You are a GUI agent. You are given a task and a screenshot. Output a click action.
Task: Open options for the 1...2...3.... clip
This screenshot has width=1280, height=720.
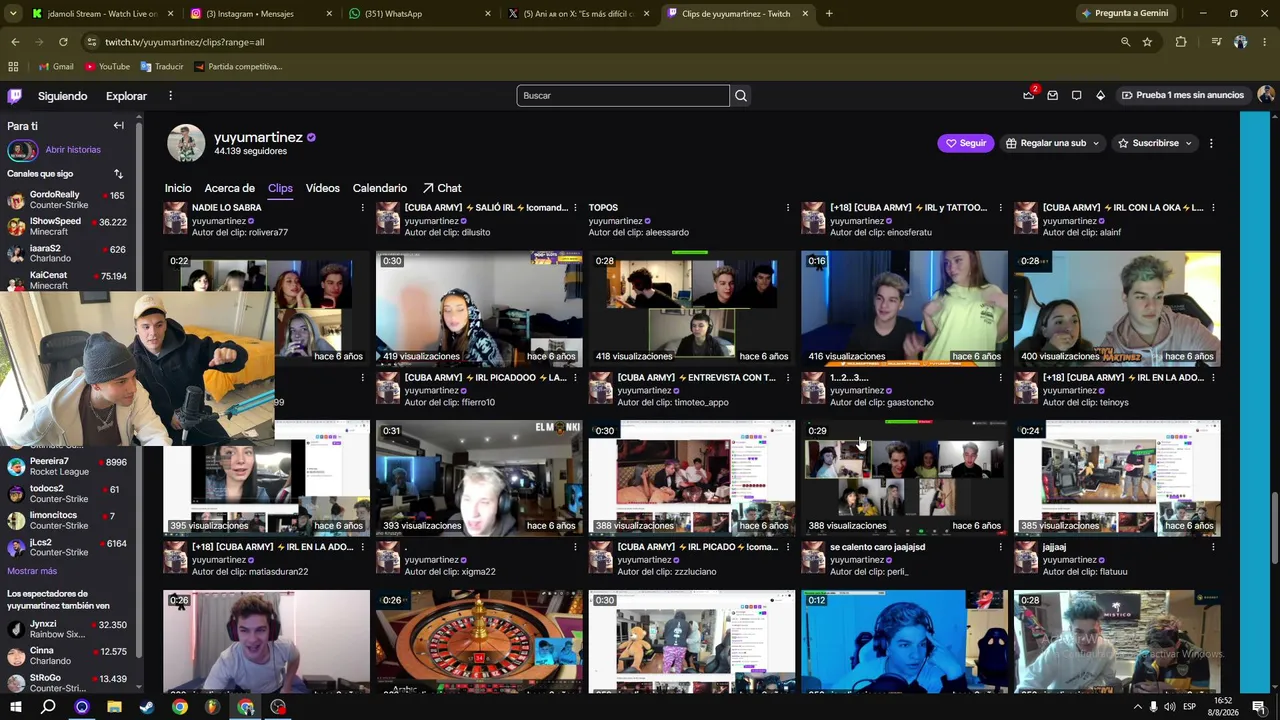point(1000,378)
